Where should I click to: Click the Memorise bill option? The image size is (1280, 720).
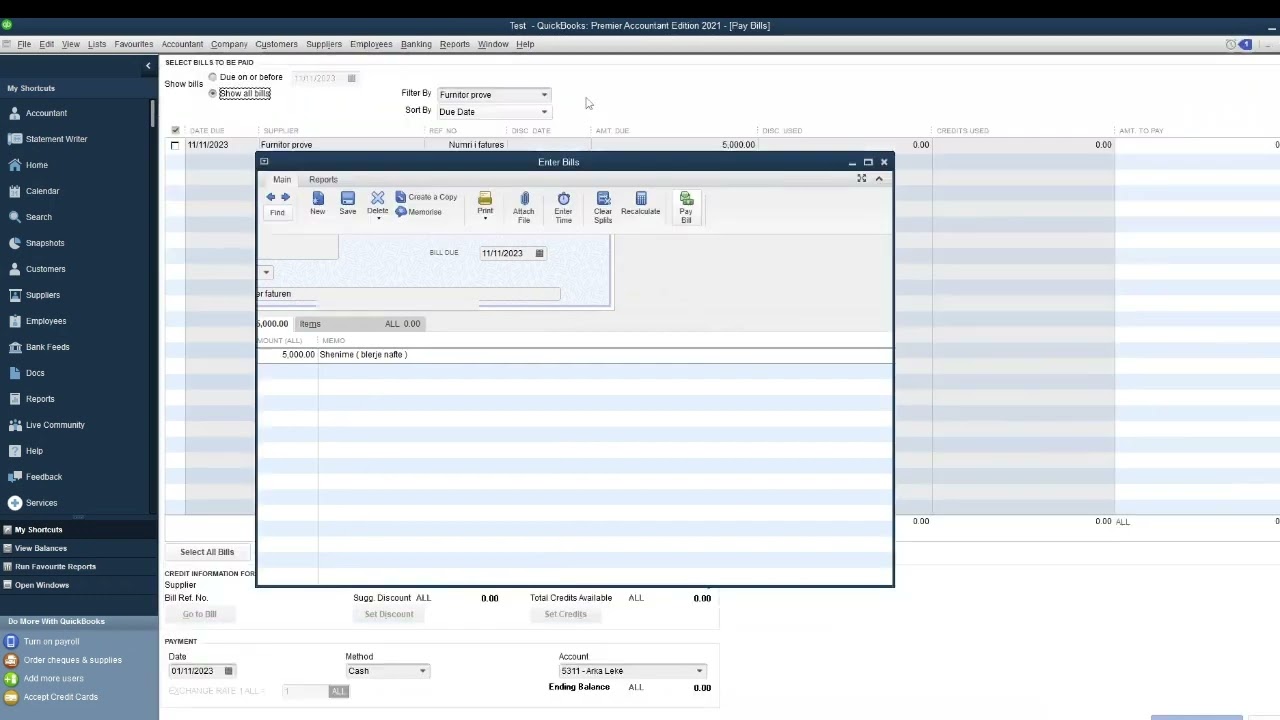pyautogui.click(x=418, y=212)
